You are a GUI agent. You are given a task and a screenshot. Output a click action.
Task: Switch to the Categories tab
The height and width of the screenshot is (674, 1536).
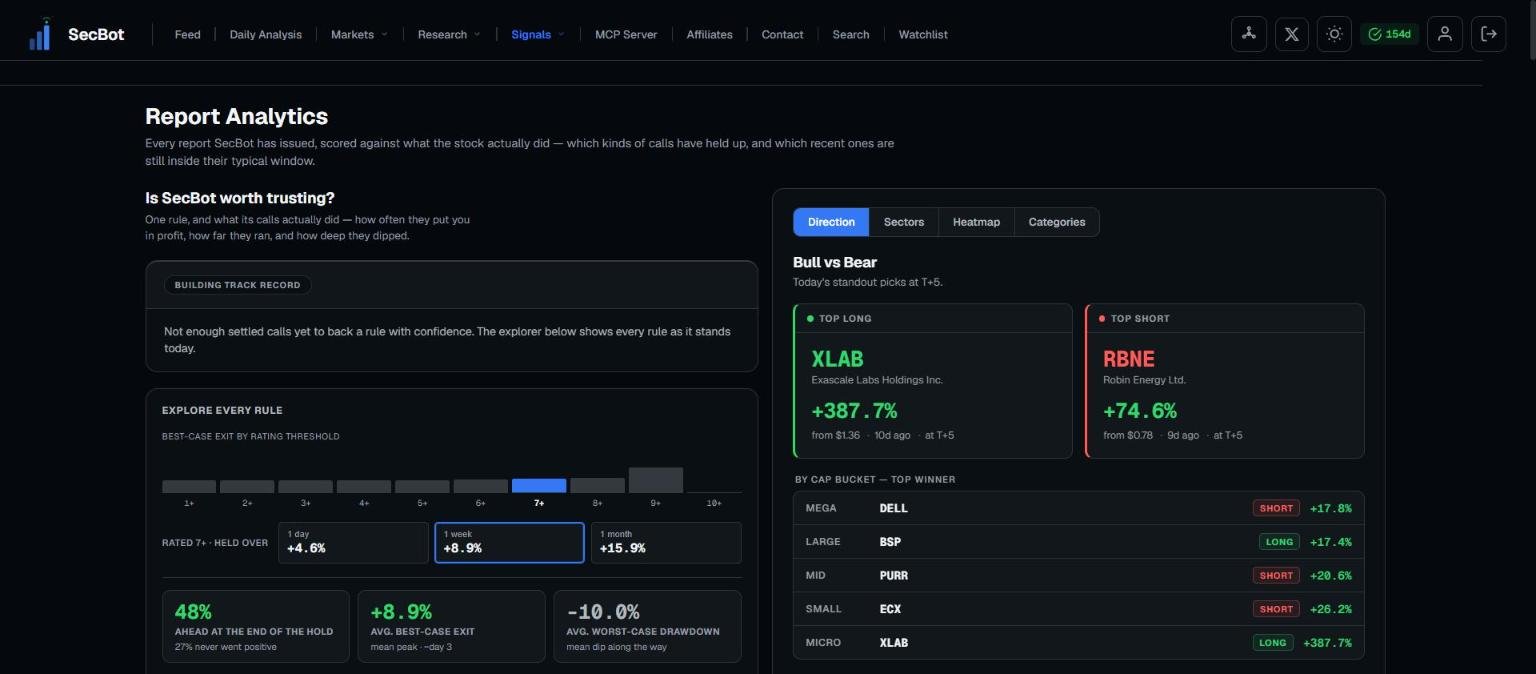point(1057,222)
